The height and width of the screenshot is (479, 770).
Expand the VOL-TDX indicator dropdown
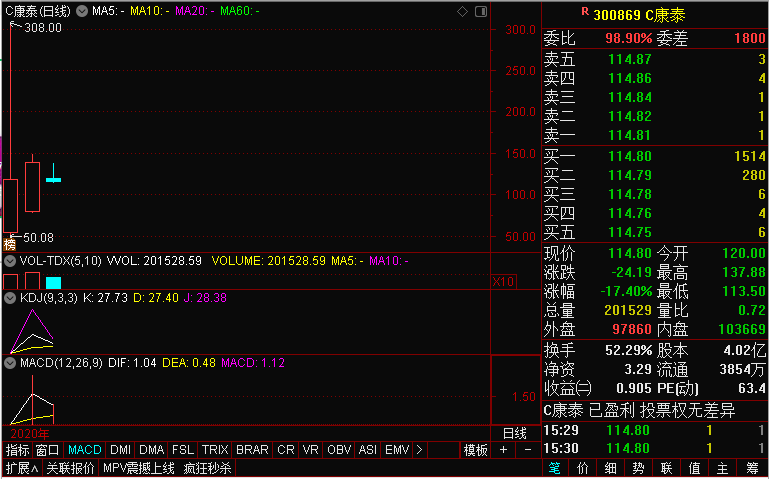point(10,260)
